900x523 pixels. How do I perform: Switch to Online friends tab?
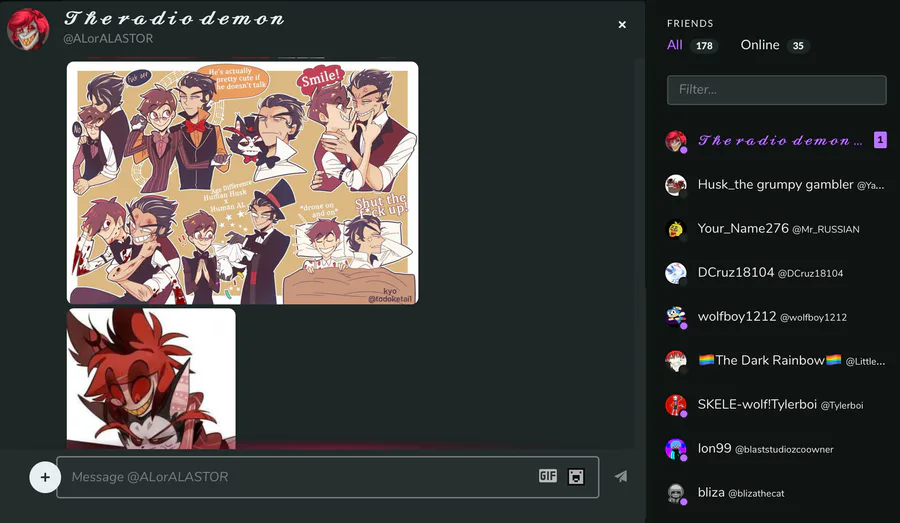759,45
